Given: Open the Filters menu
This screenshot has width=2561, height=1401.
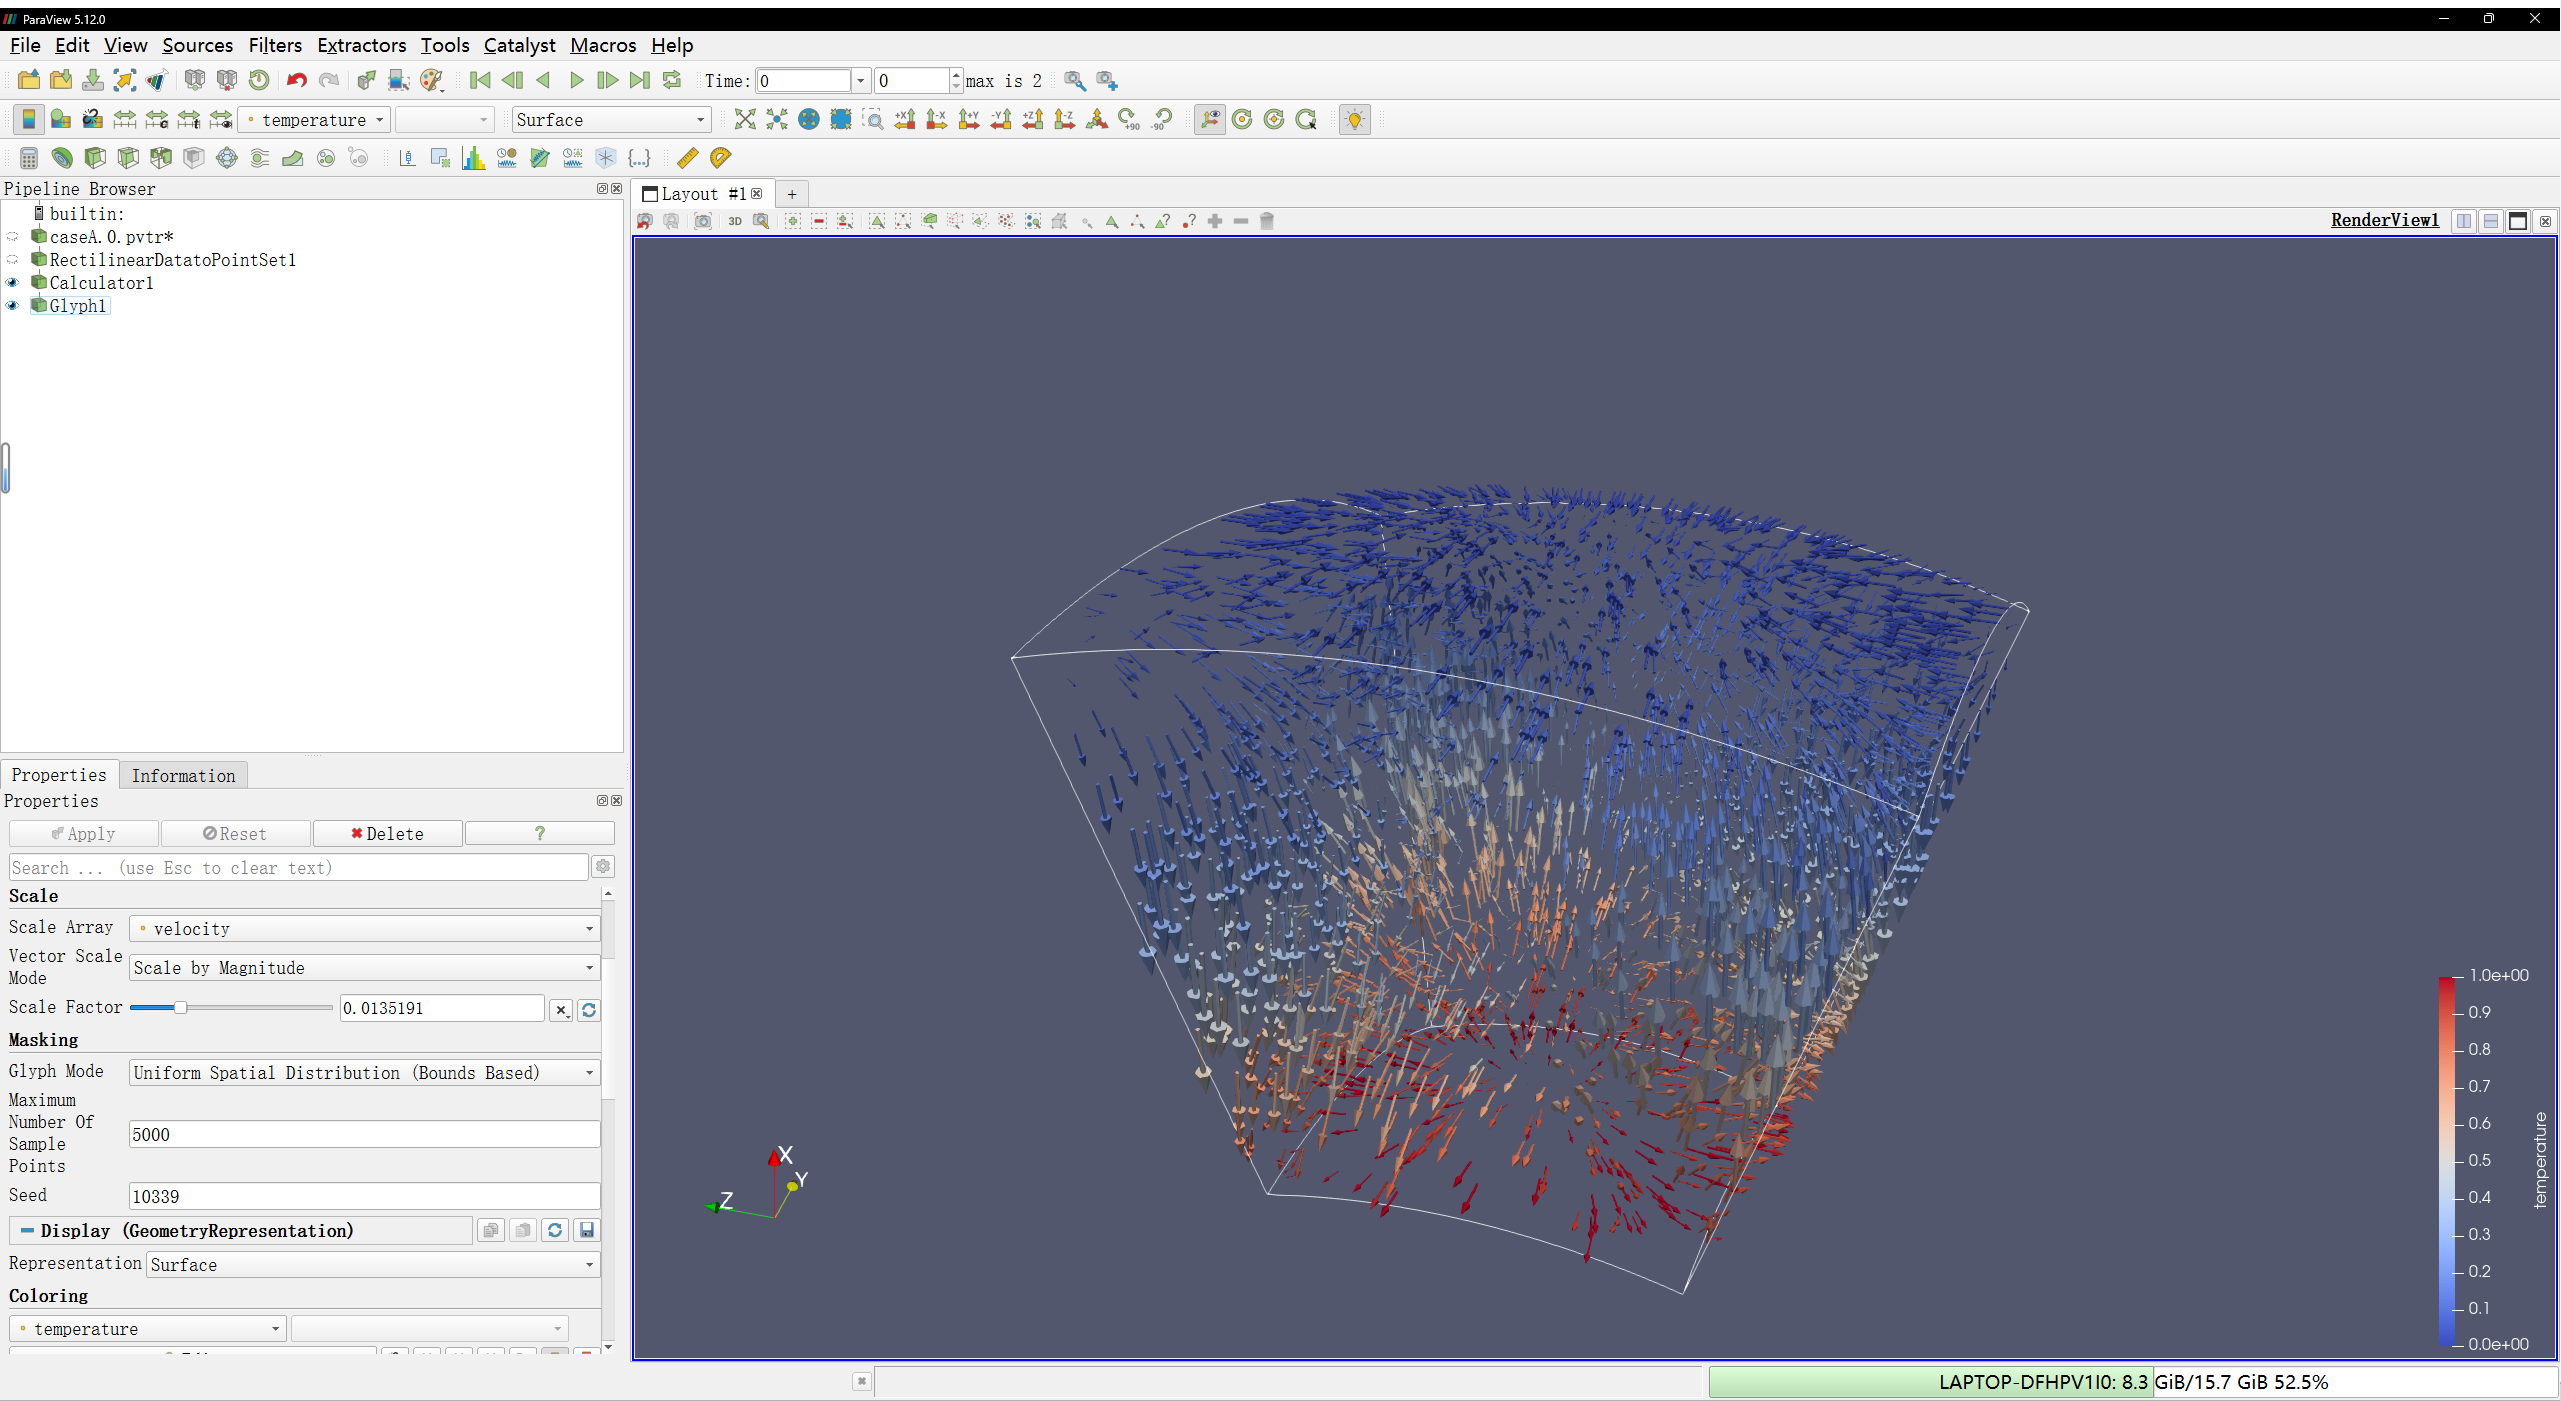Looking at the screenshot, I should [274, 45].
